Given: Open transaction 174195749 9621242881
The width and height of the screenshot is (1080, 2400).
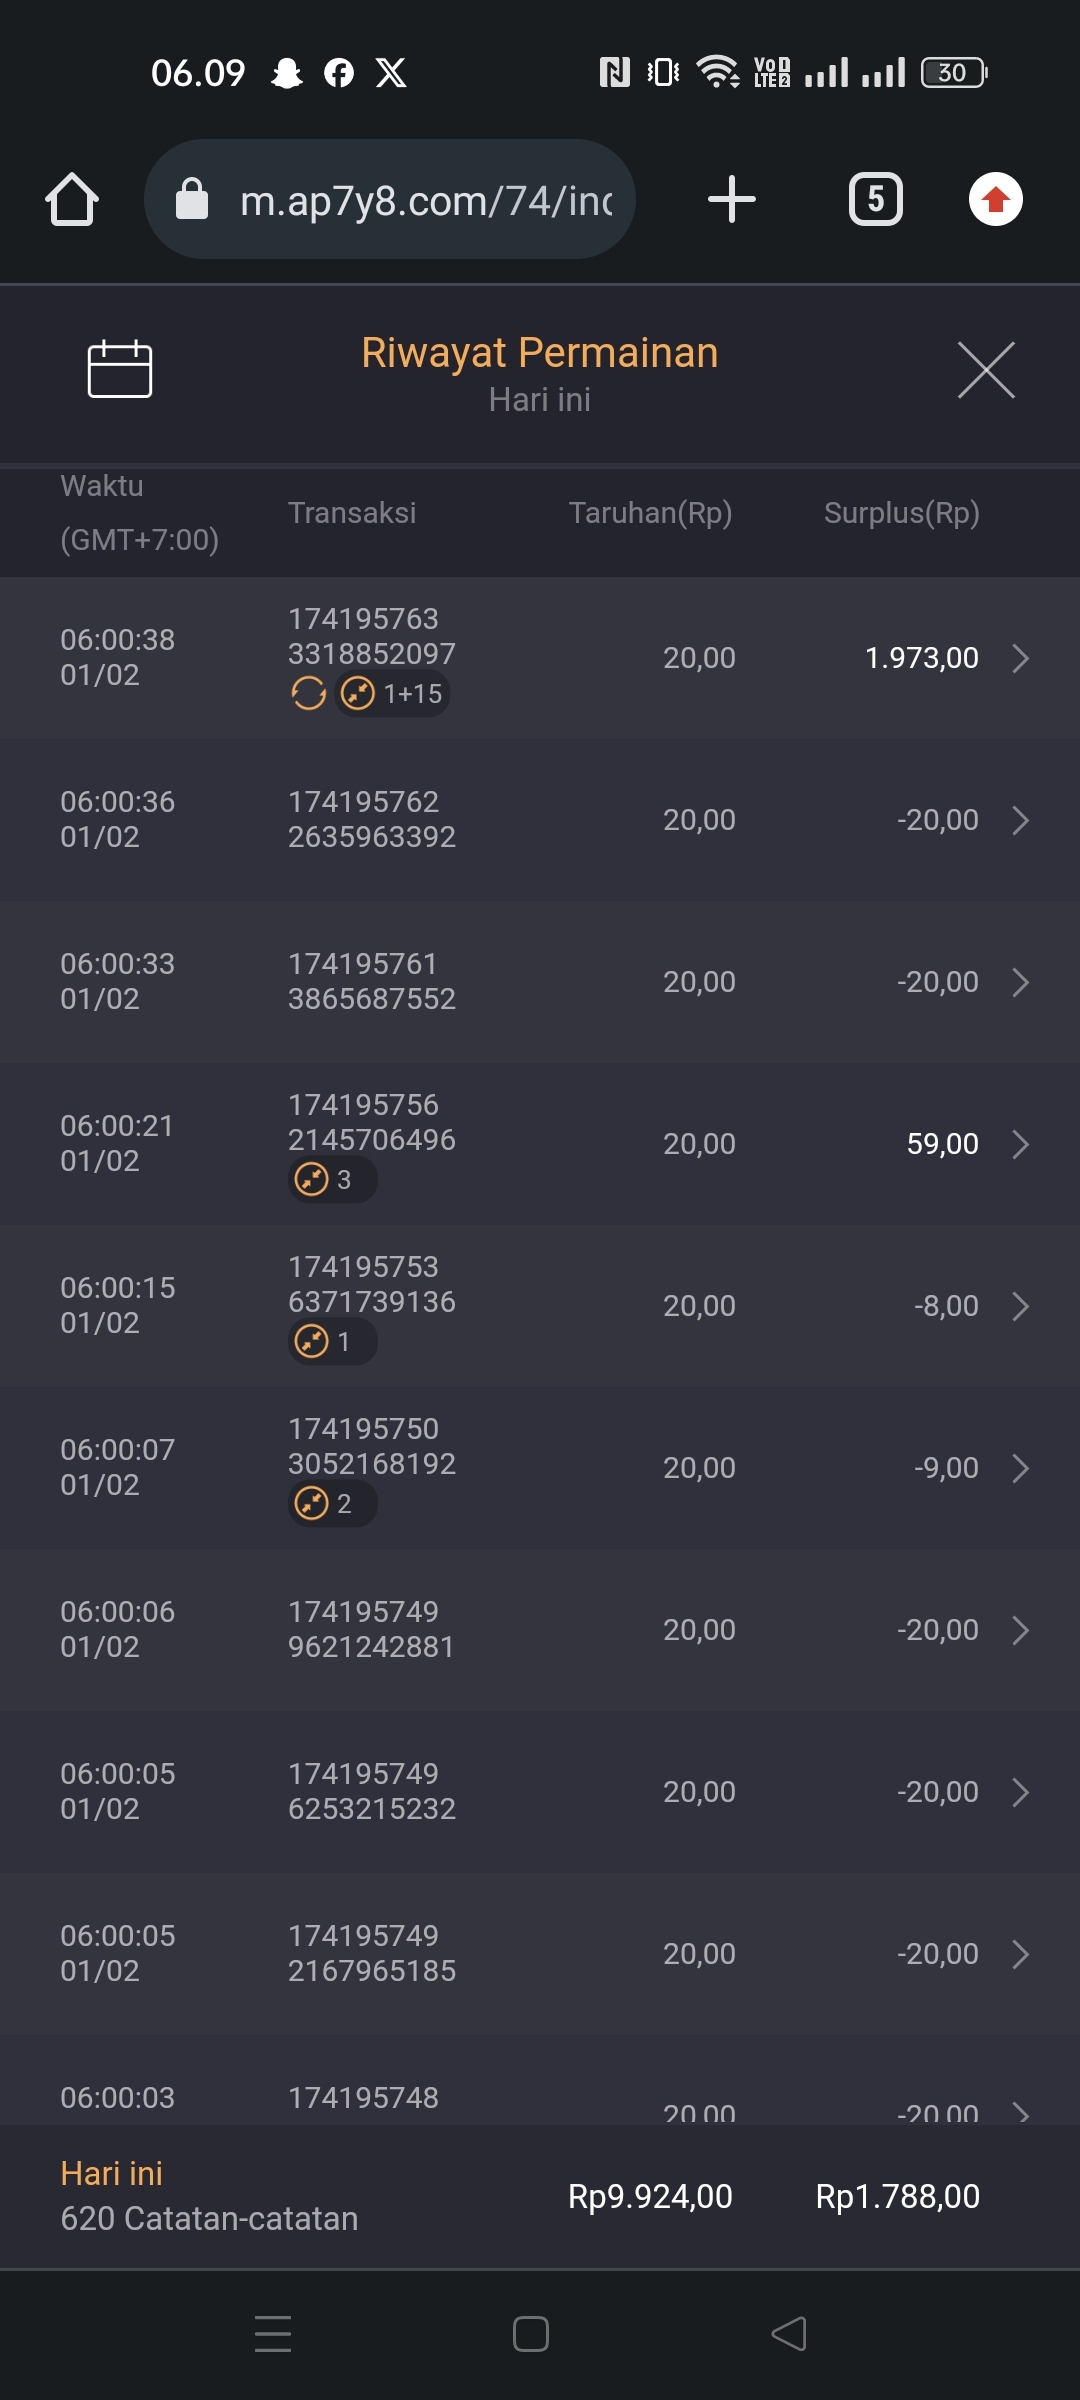Looking at the screenshot, I should (371, 1629).
